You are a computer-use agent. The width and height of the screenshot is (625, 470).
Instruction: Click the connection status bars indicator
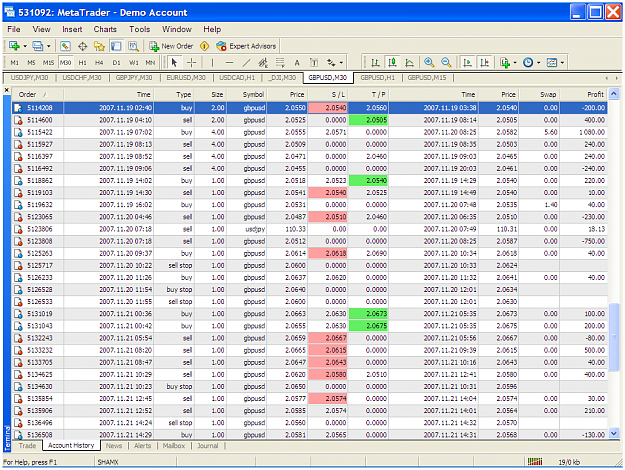tap(535, 462)
